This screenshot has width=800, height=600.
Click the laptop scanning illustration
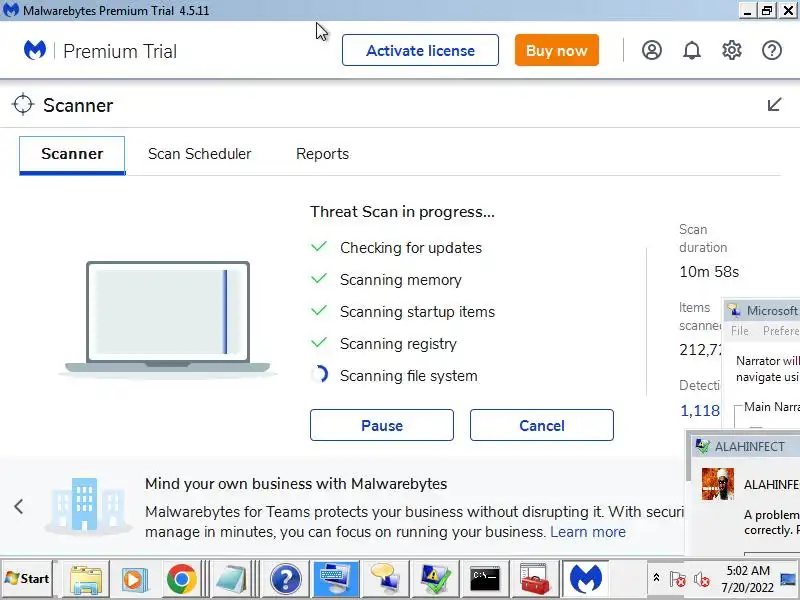168,318
